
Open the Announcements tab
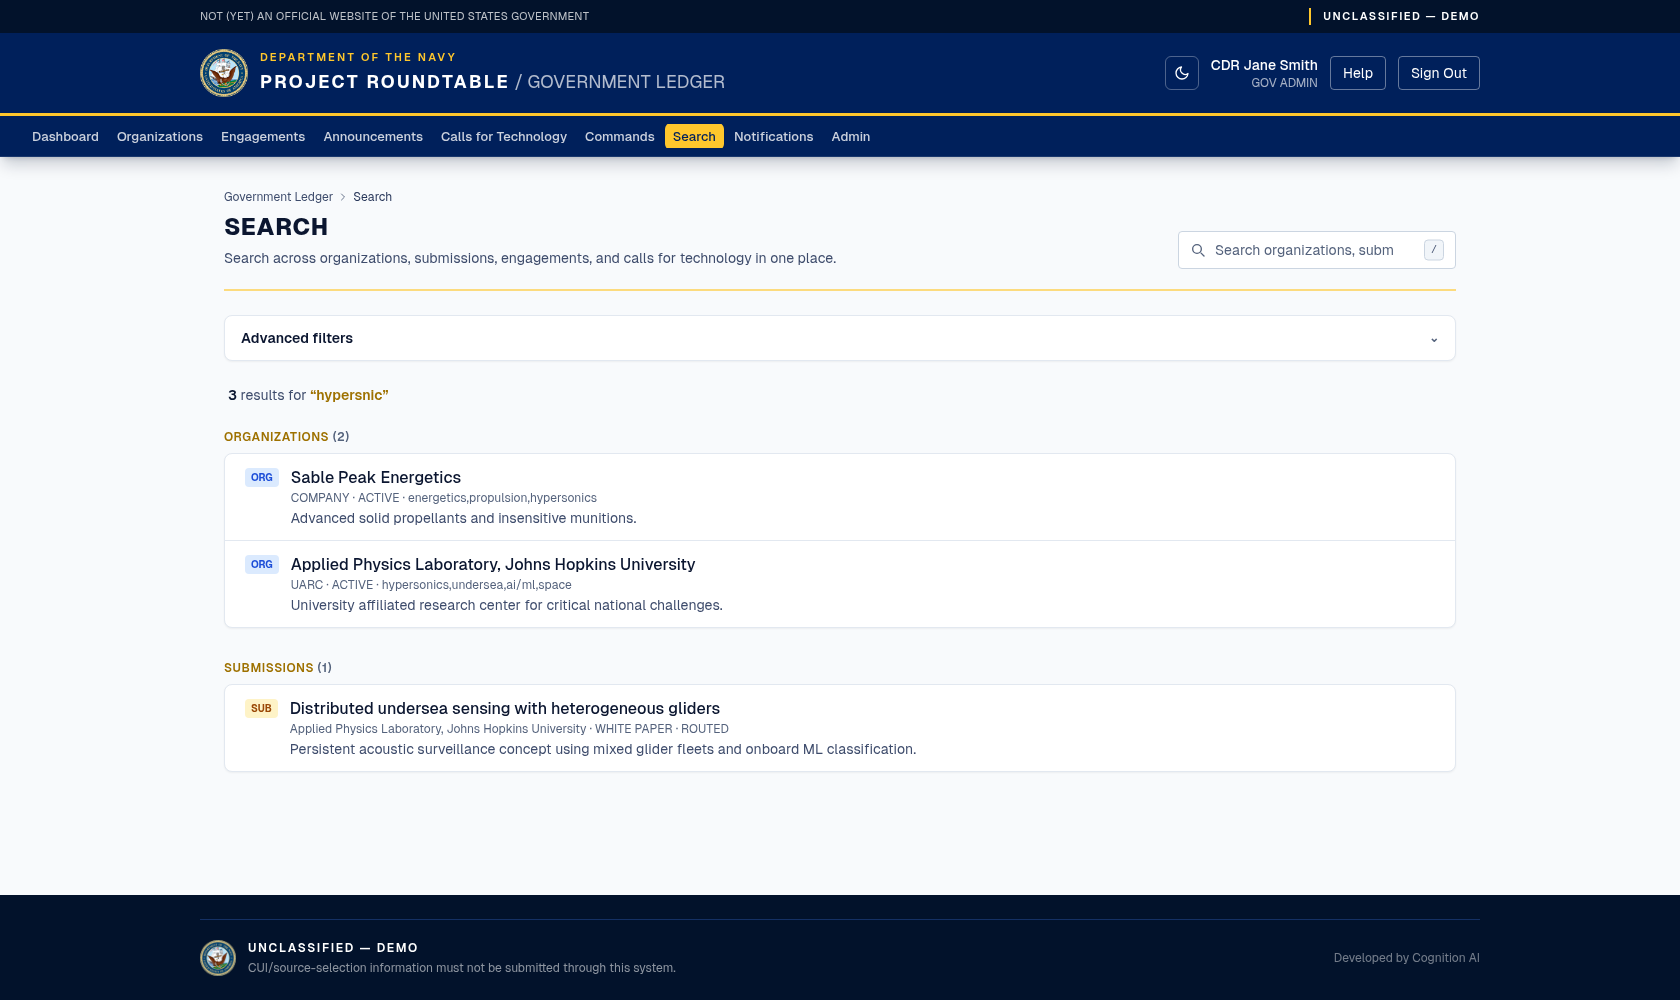point(373,137)
